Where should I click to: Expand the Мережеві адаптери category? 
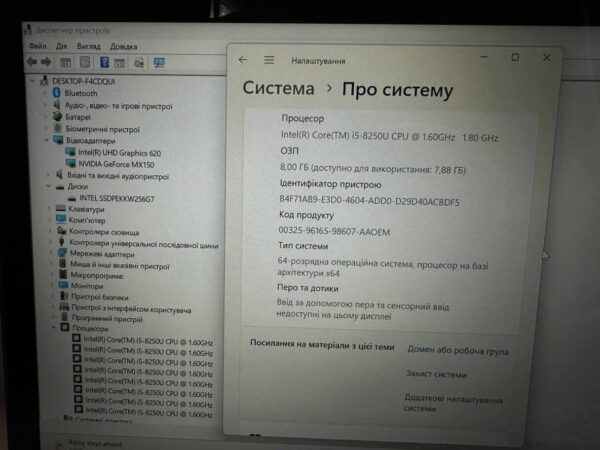[51, 253]
